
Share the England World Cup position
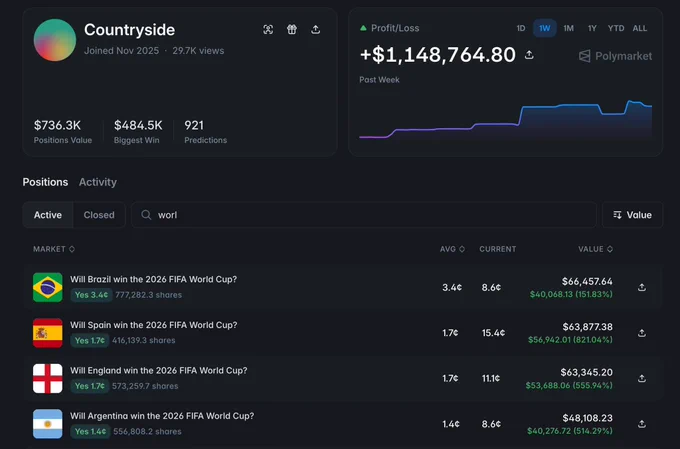point(642,379)
